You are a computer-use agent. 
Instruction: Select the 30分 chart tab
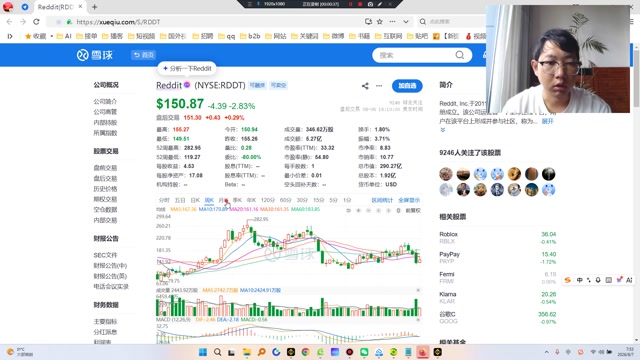[302, 200]
